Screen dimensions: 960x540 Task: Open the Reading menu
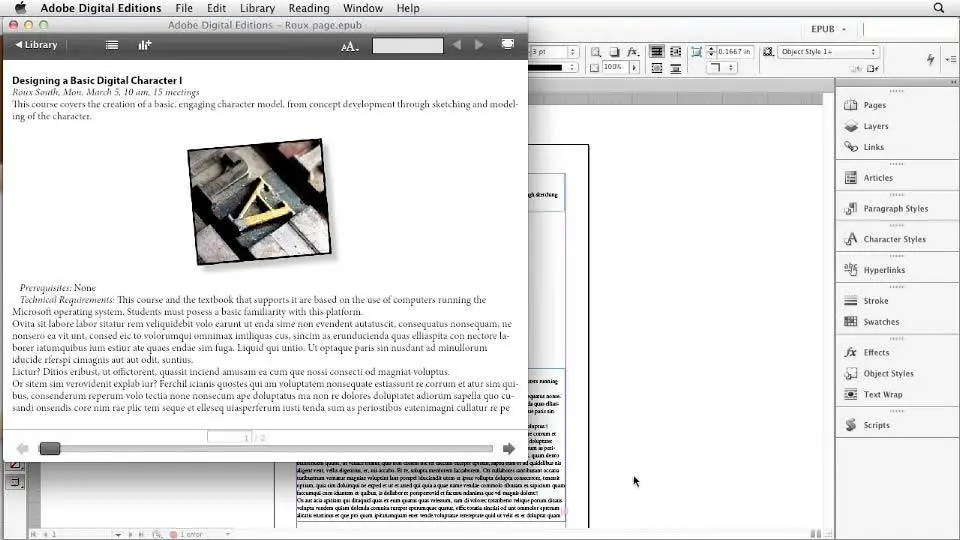[309, 8]
